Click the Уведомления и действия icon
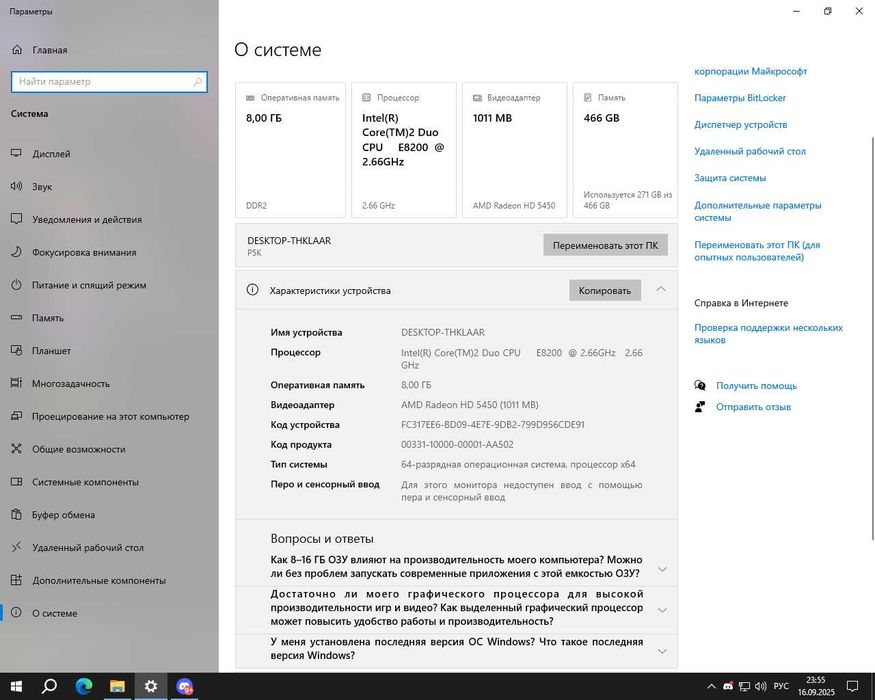 [x=16, y=219]
